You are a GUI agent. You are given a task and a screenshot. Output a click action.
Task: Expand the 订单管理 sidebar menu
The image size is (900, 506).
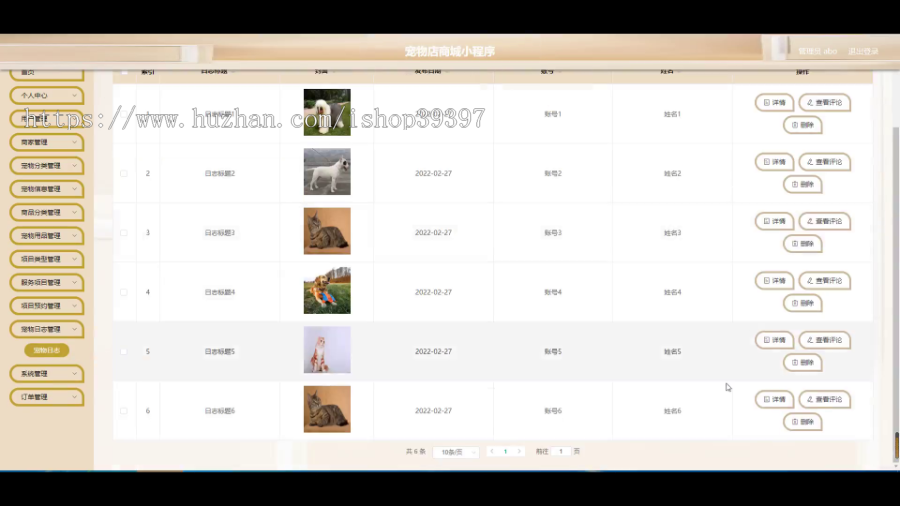pyautogui.click(x=46, y=397)
